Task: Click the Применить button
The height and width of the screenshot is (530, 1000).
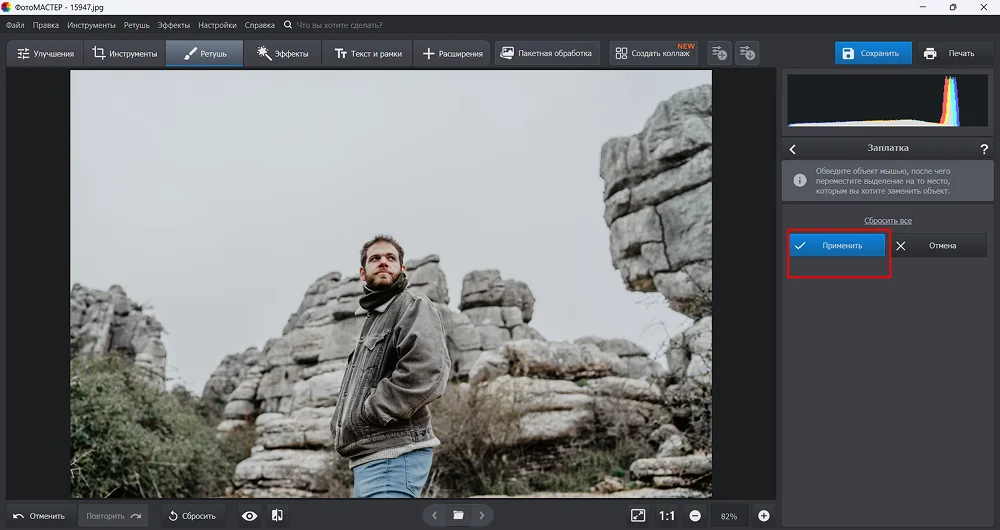Action: pyautogui.click(x=838, y=245)
